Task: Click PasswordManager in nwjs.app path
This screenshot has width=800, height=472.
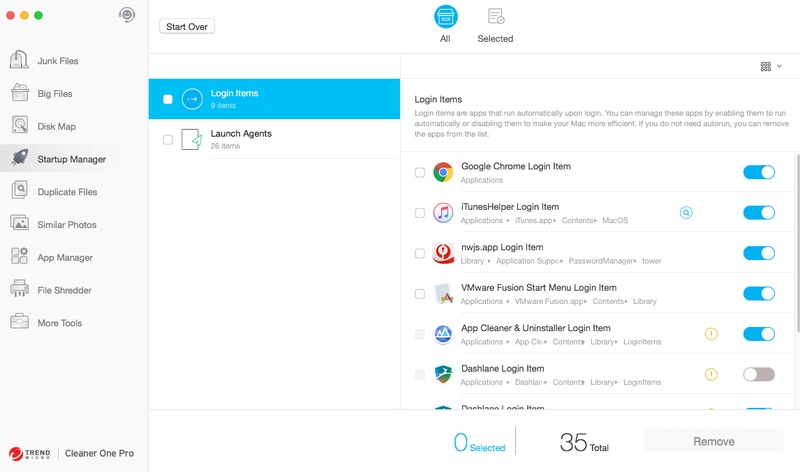Action: [x=601, y=261]
